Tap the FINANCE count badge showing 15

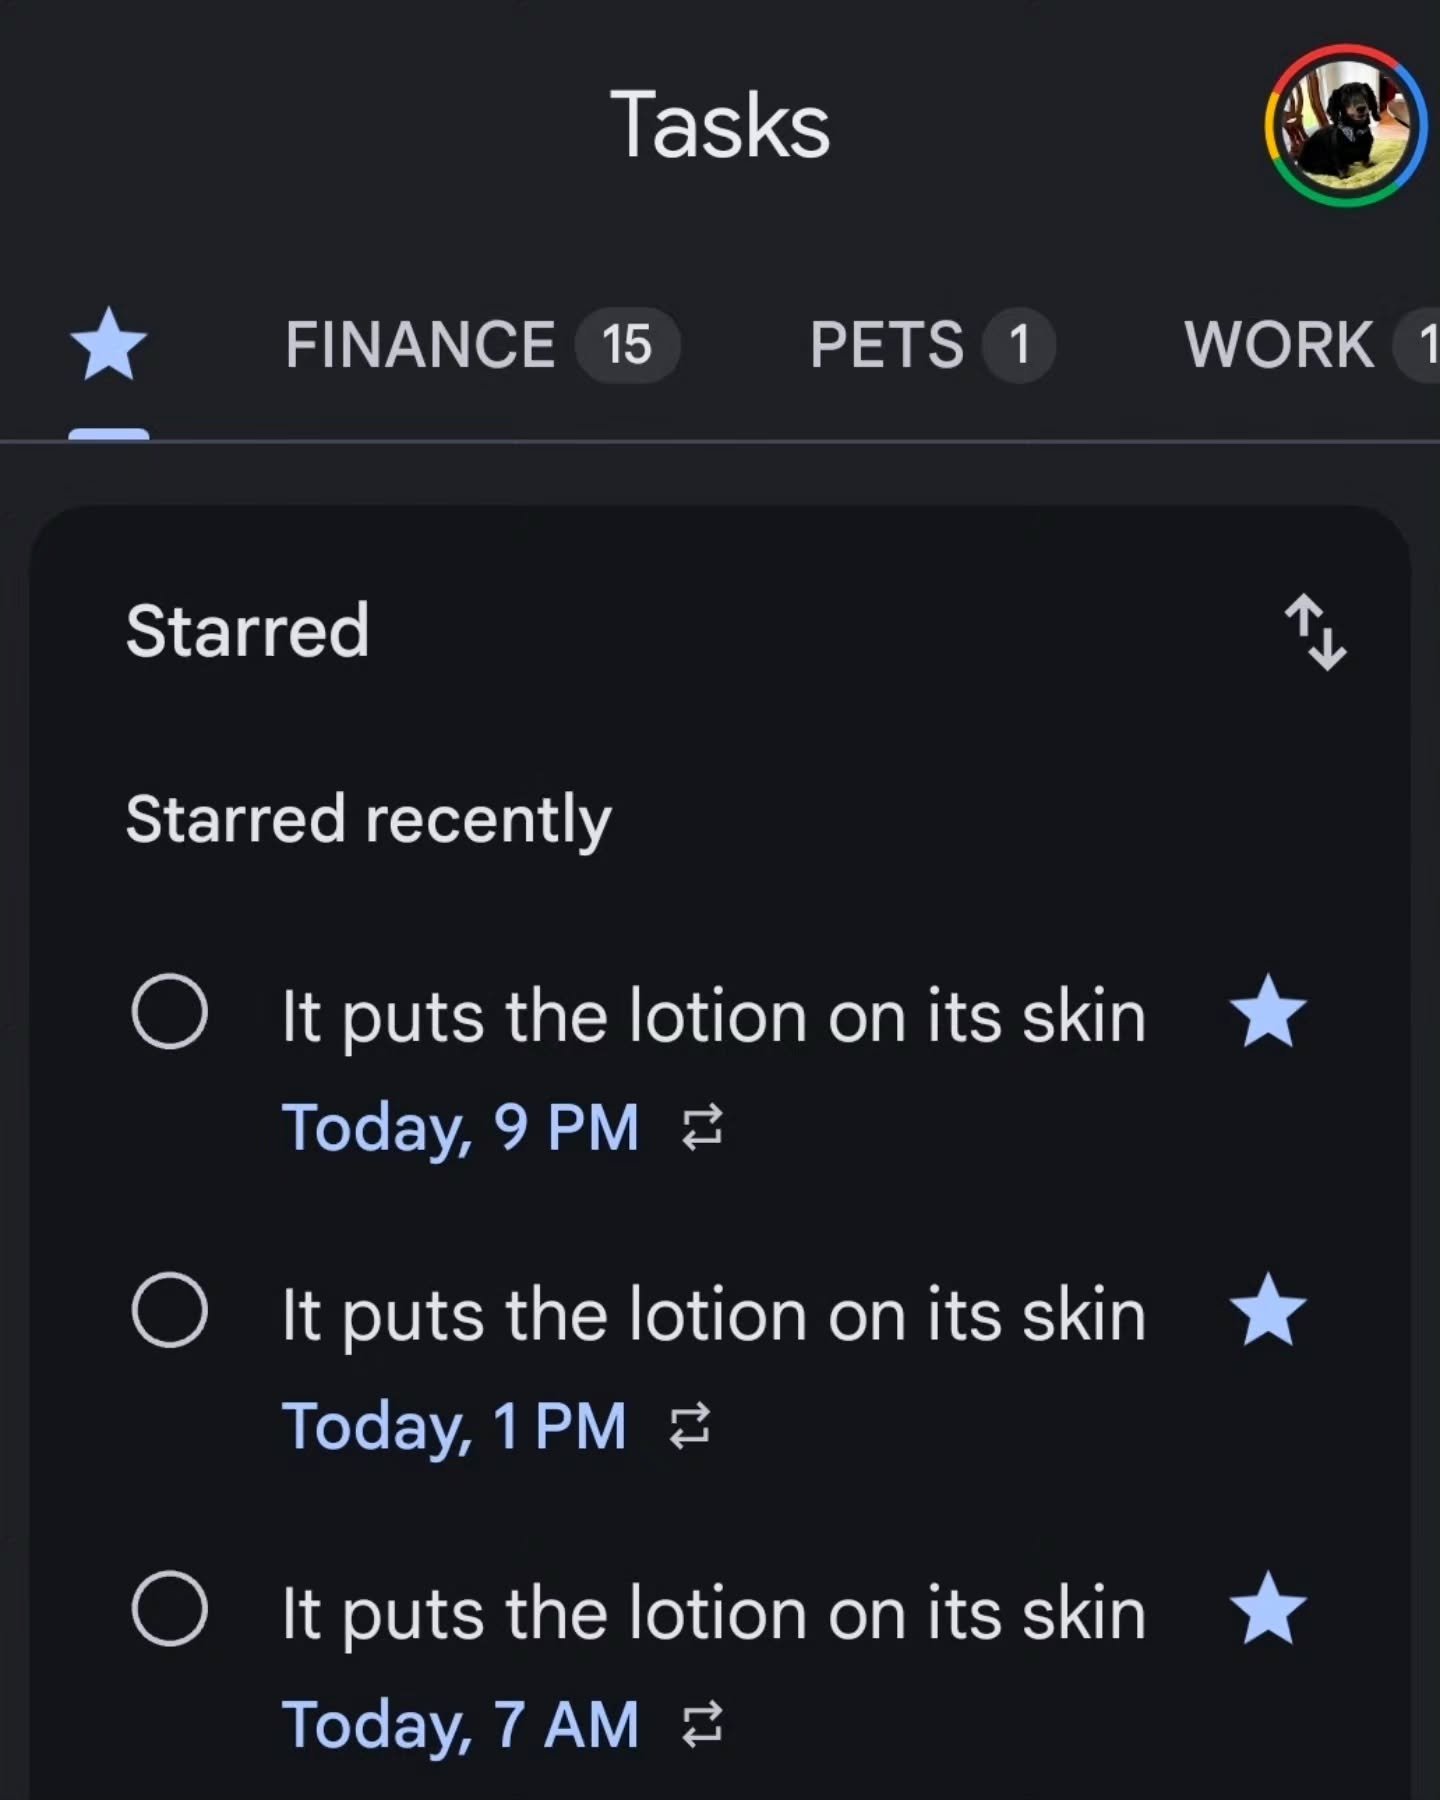628,345
